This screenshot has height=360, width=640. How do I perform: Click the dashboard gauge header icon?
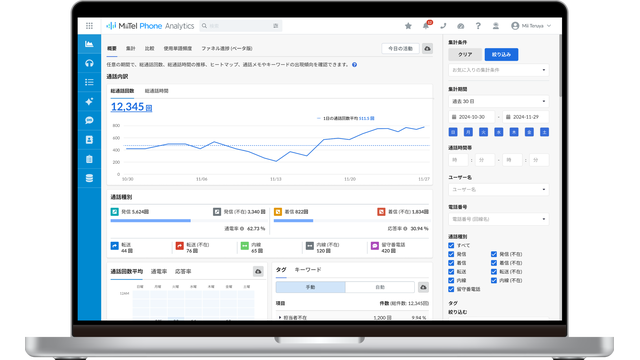point(461,26)
